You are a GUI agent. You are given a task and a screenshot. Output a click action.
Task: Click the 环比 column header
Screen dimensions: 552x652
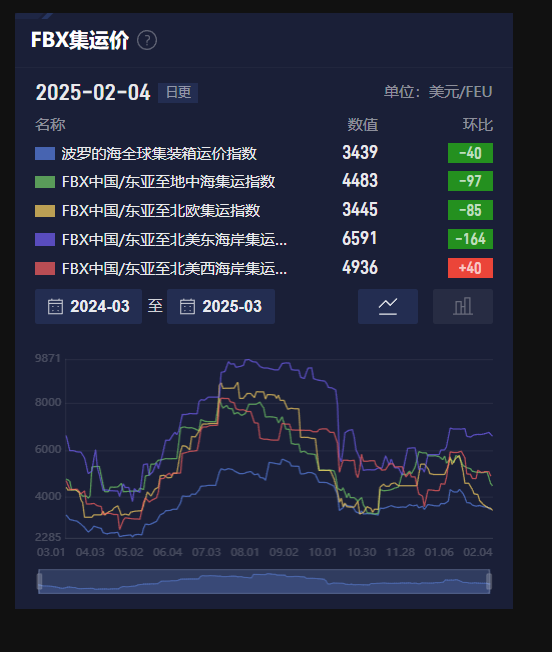[x=478, y=125]
